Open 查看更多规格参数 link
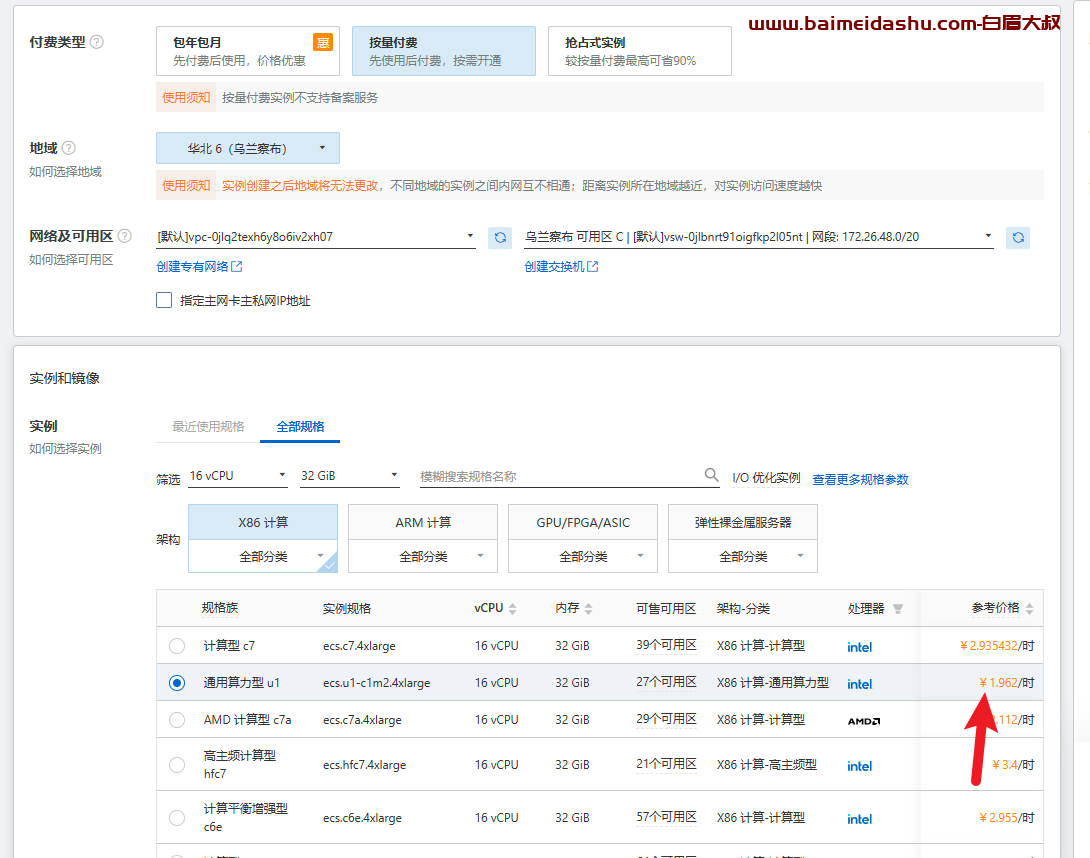The width and height of the screenshot is (1090, 858). 861,479
